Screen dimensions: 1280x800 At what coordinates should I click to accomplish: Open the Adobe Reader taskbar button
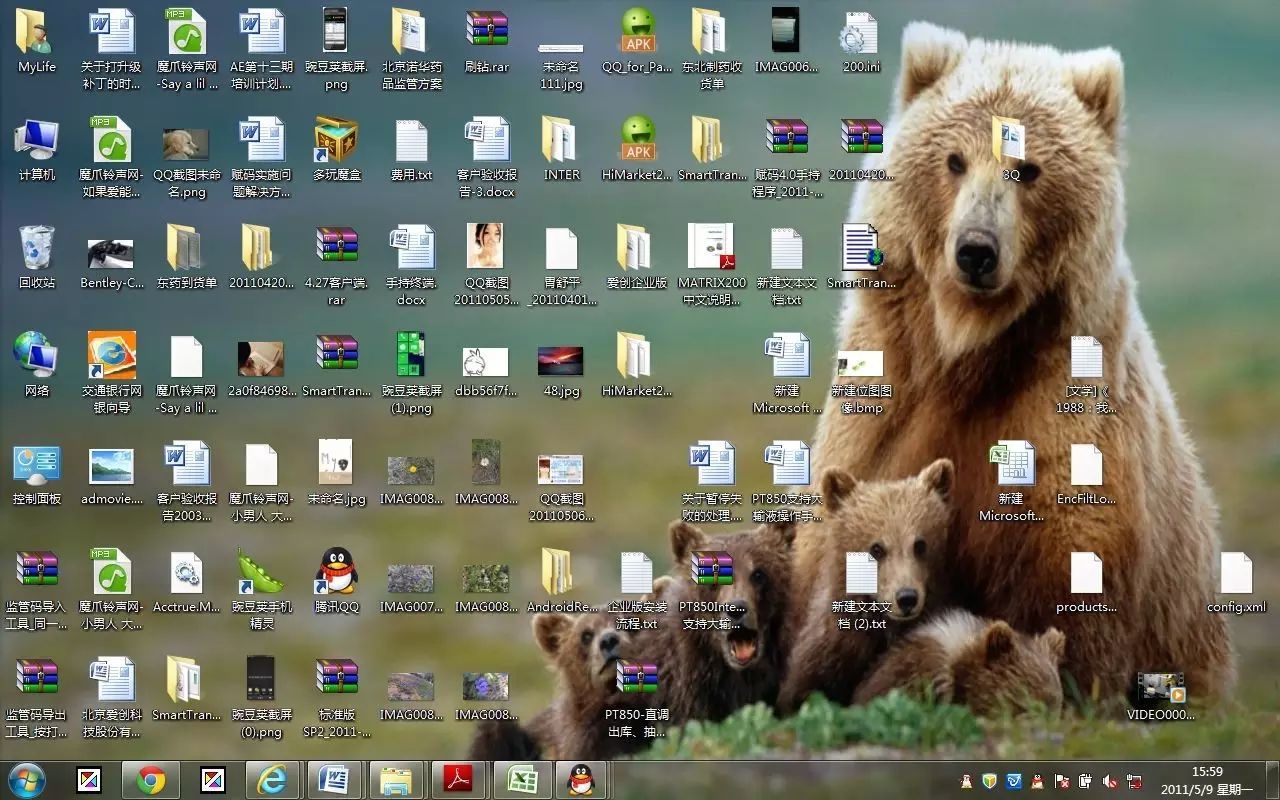(459, 780)
